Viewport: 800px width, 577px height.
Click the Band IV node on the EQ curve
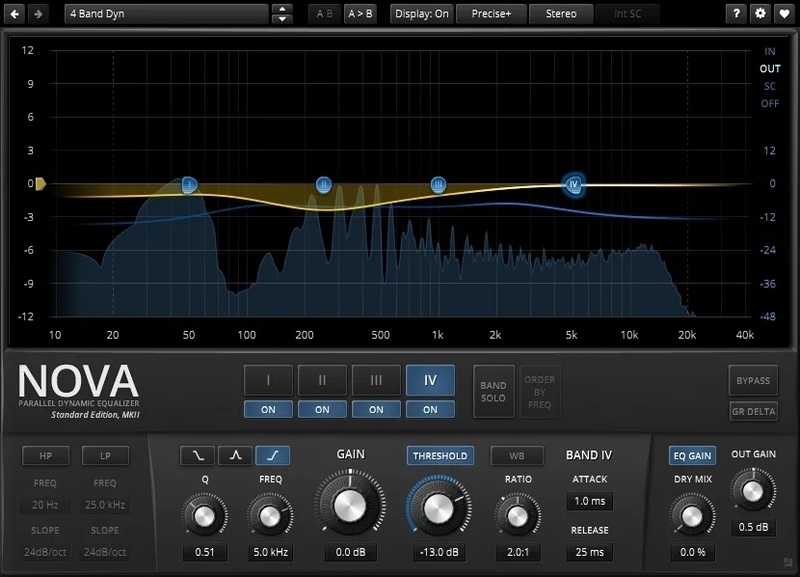(572, 185)
